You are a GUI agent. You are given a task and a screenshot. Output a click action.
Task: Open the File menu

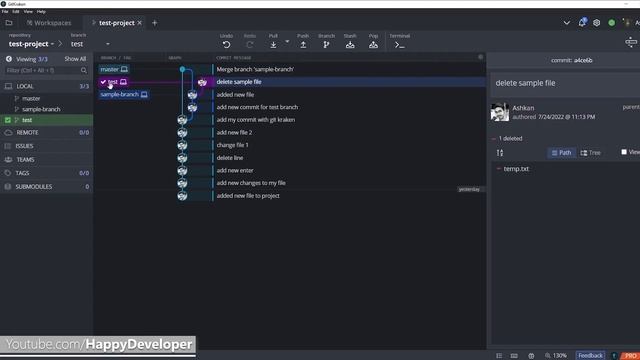click(x=5, y=11)
